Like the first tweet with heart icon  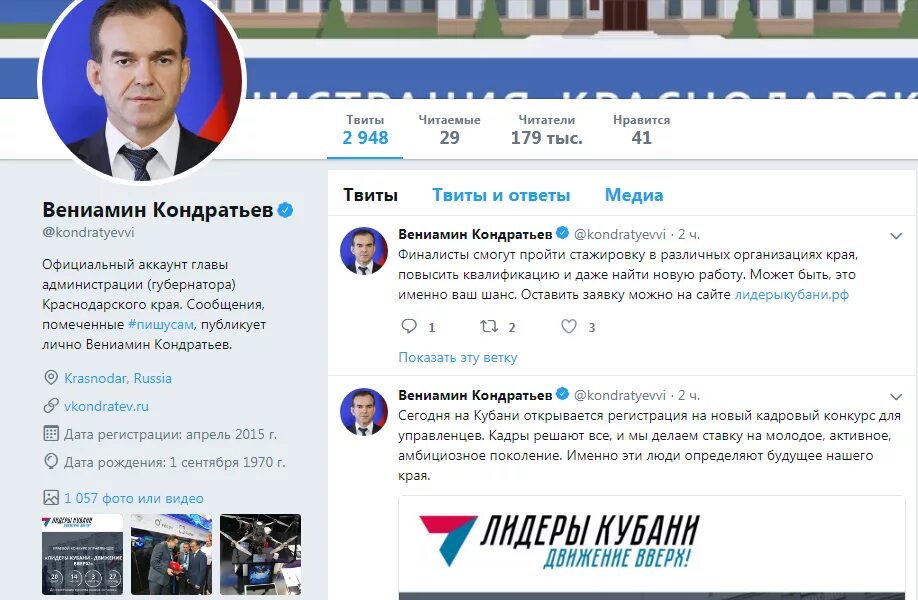click(x=569, y=326)
